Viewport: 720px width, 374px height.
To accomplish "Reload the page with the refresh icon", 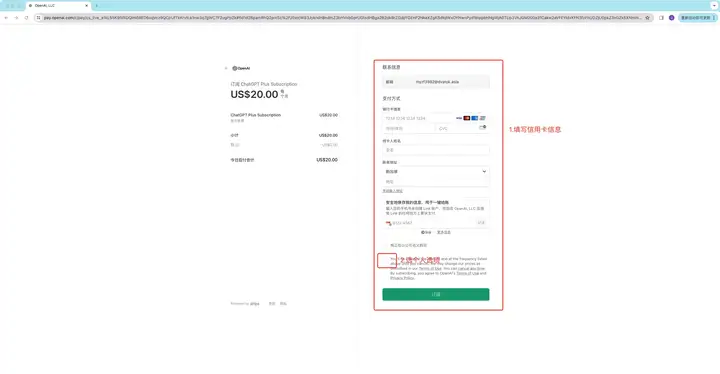I will 26,17.
